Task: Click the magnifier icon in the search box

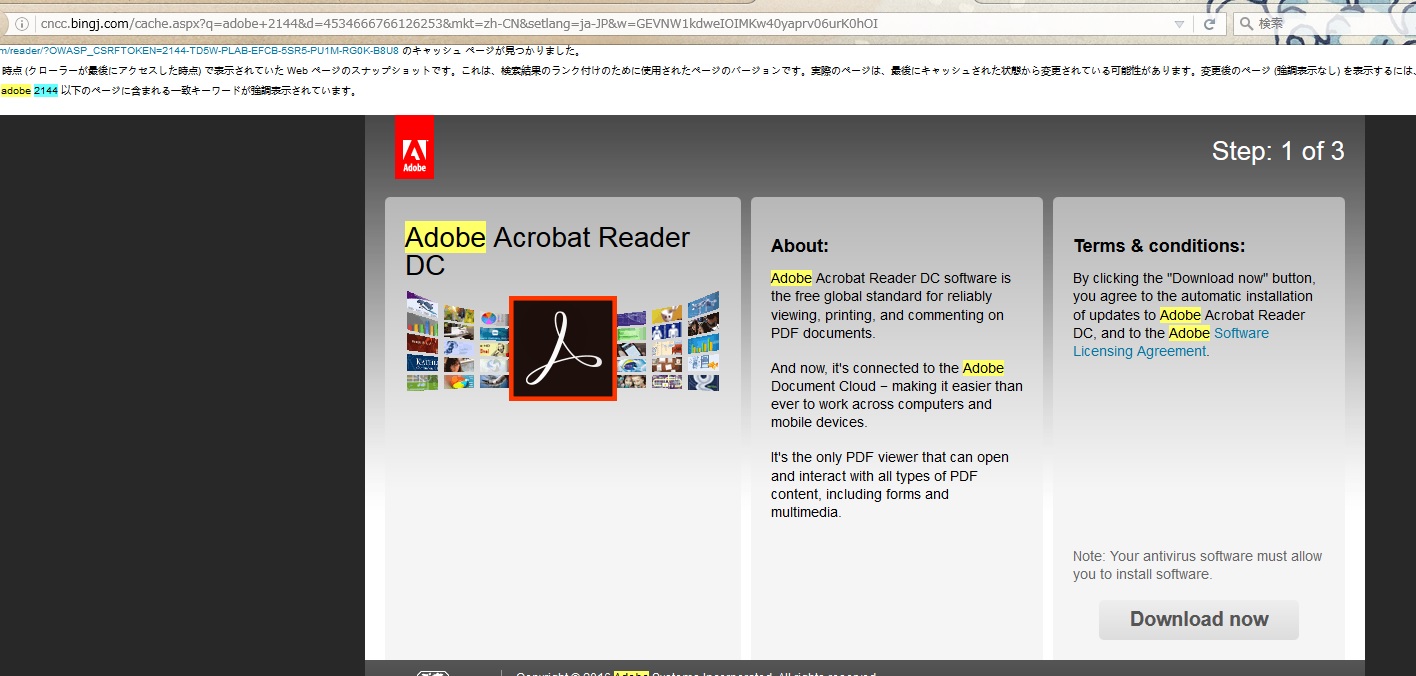Action: point(1246,24)
